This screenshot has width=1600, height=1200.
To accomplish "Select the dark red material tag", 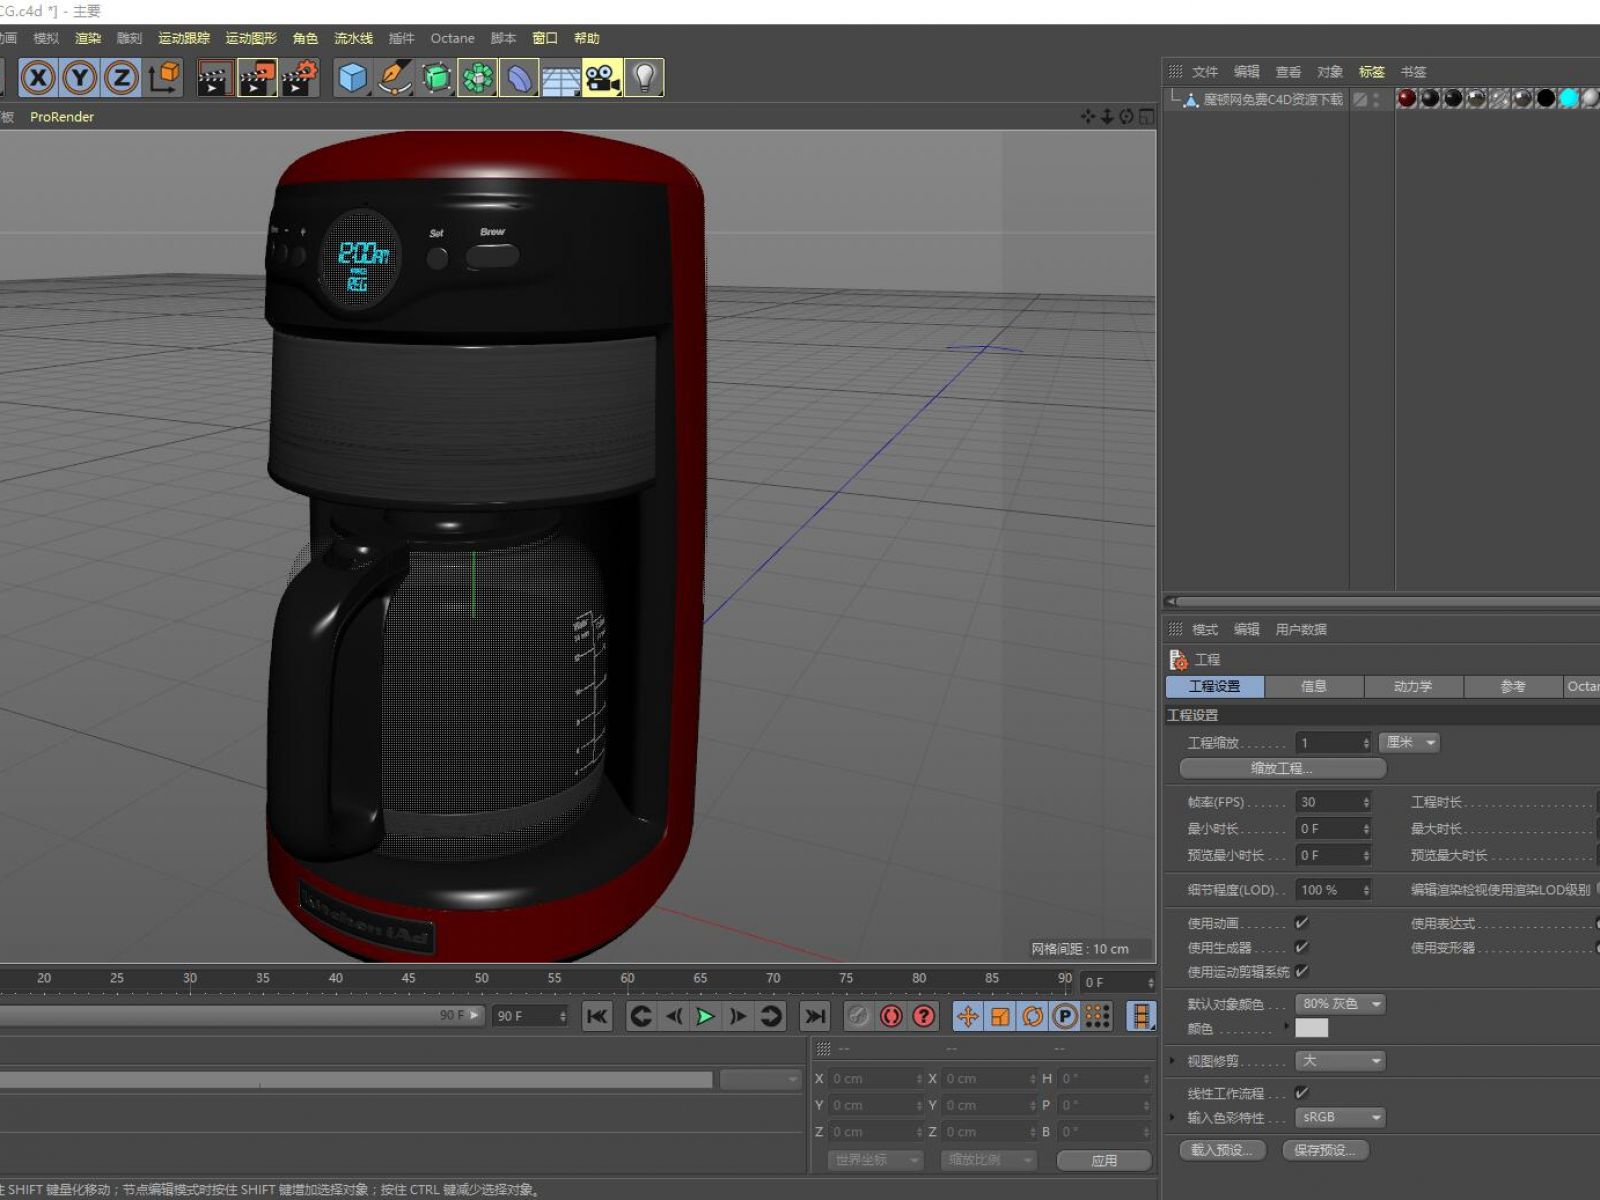I will coord(1407,98).
